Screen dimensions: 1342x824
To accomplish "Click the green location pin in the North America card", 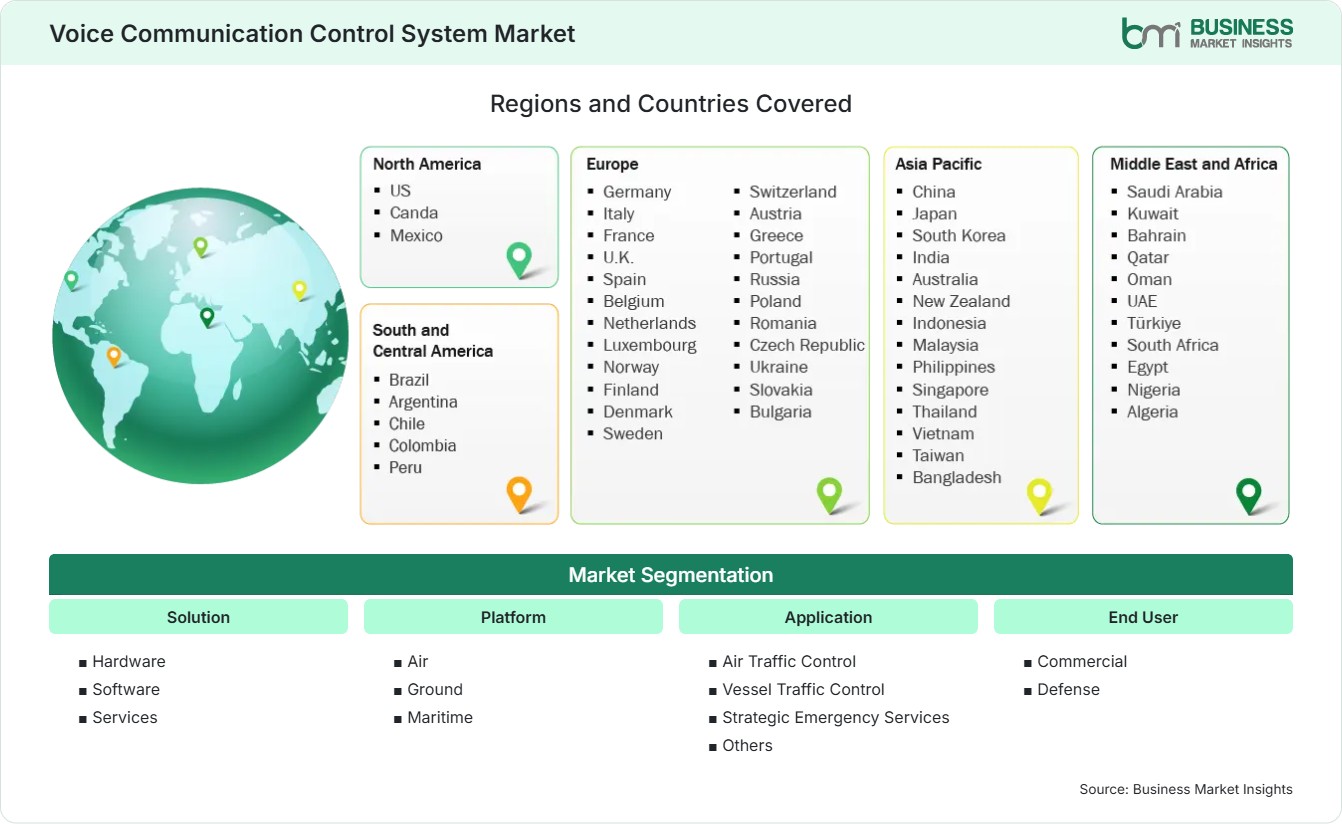I will [x=519, y=260].
